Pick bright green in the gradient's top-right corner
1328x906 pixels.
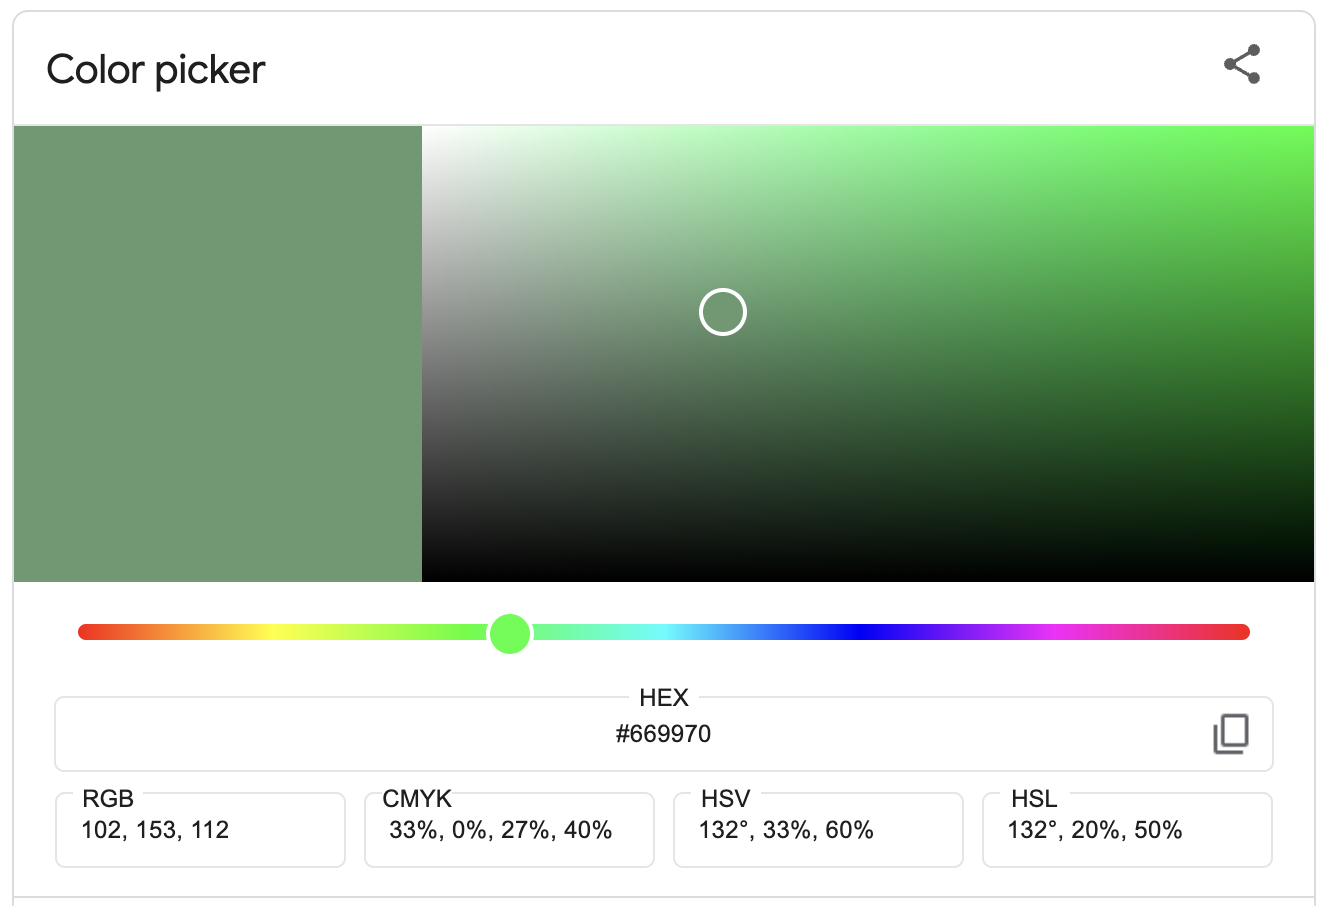1306,133
